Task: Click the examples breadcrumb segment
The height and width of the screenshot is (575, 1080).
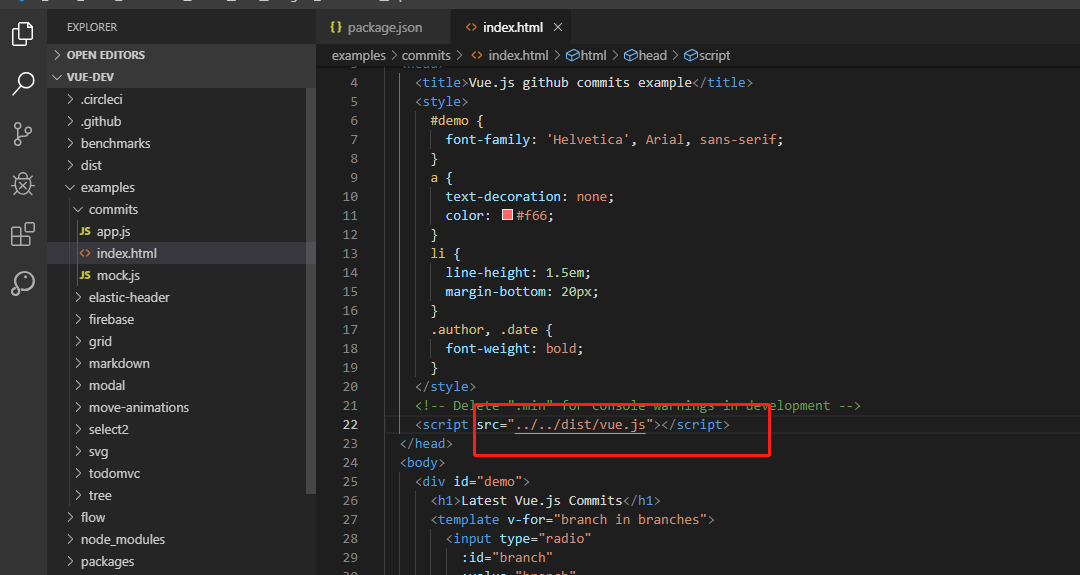Action: [x=359, y=56]
